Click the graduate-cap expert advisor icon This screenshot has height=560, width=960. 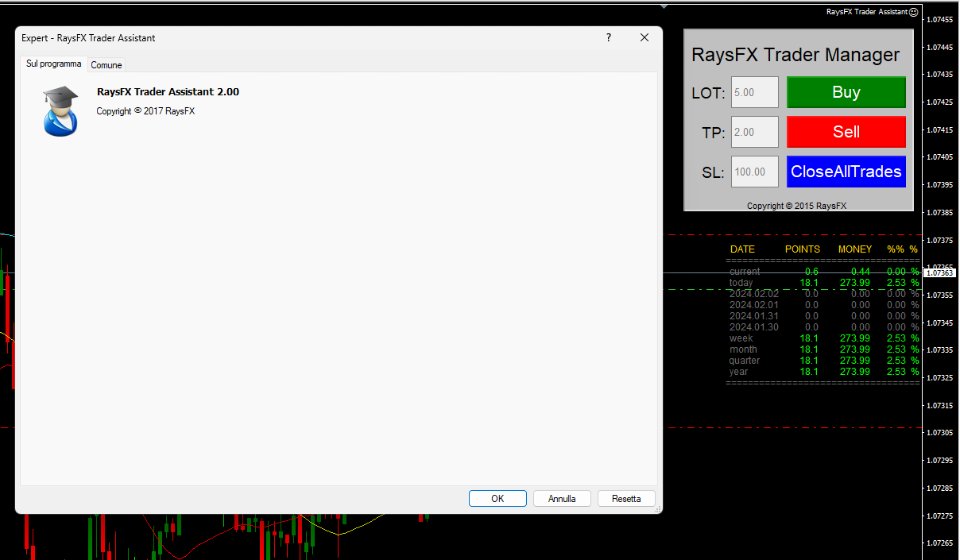coord(61,110)
